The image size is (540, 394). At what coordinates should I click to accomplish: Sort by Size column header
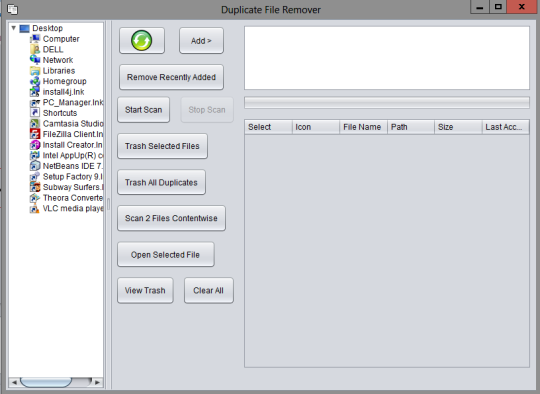point(458,127)
